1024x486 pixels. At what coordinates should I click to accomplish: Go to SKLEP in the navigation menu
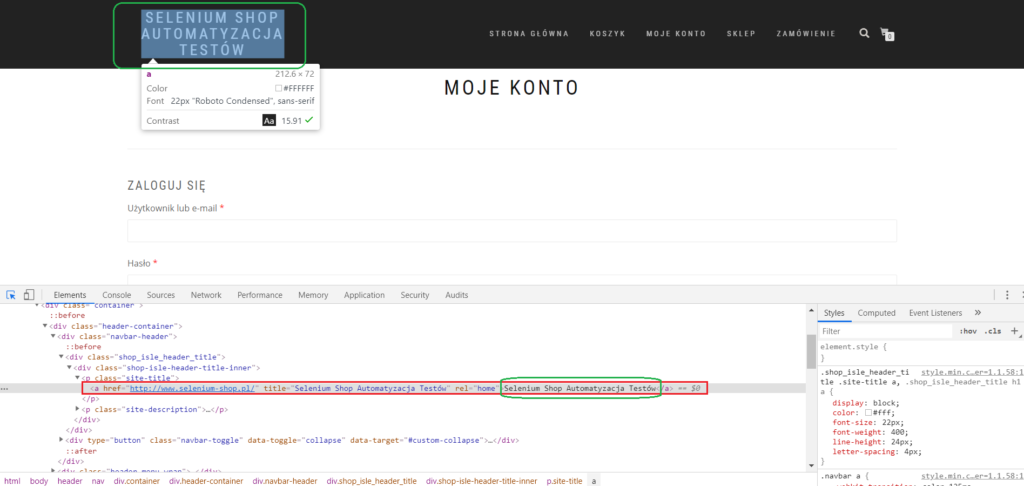click(x=741, y=34)
